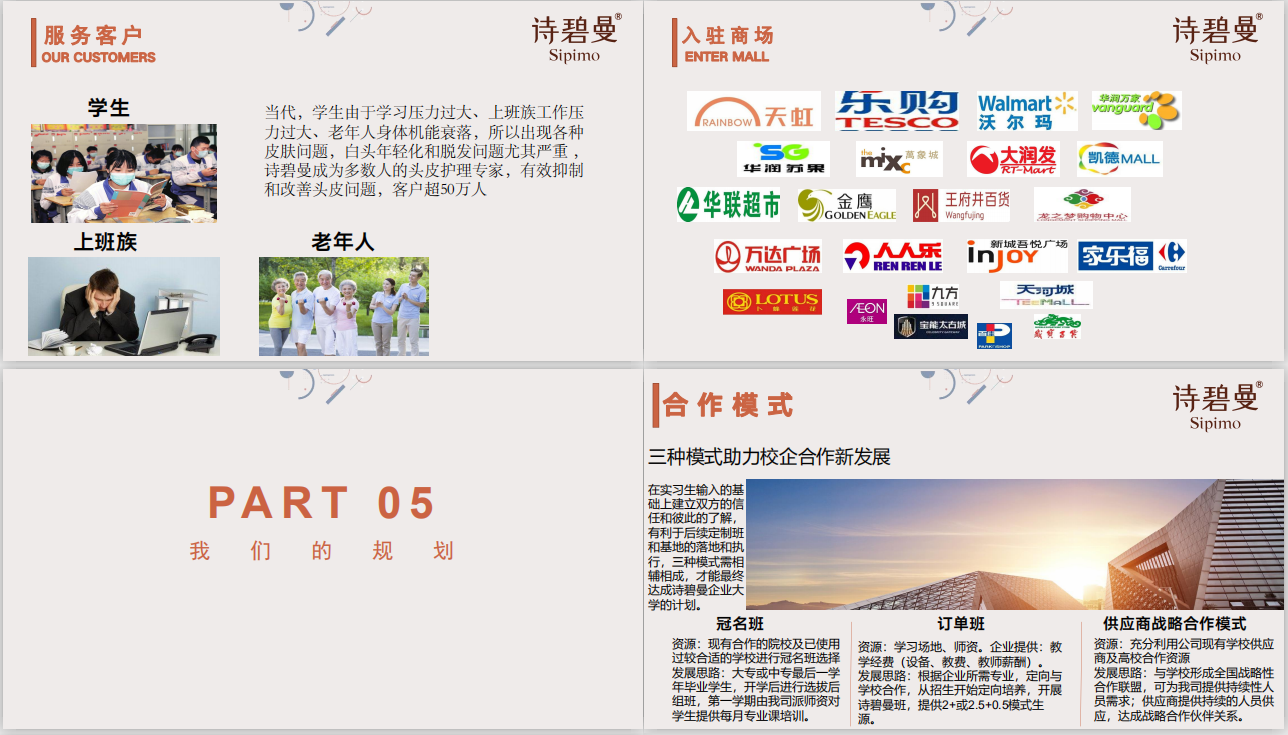Click the Tesco 乐购 logo

pyautogui.click(x=897, y=111)
